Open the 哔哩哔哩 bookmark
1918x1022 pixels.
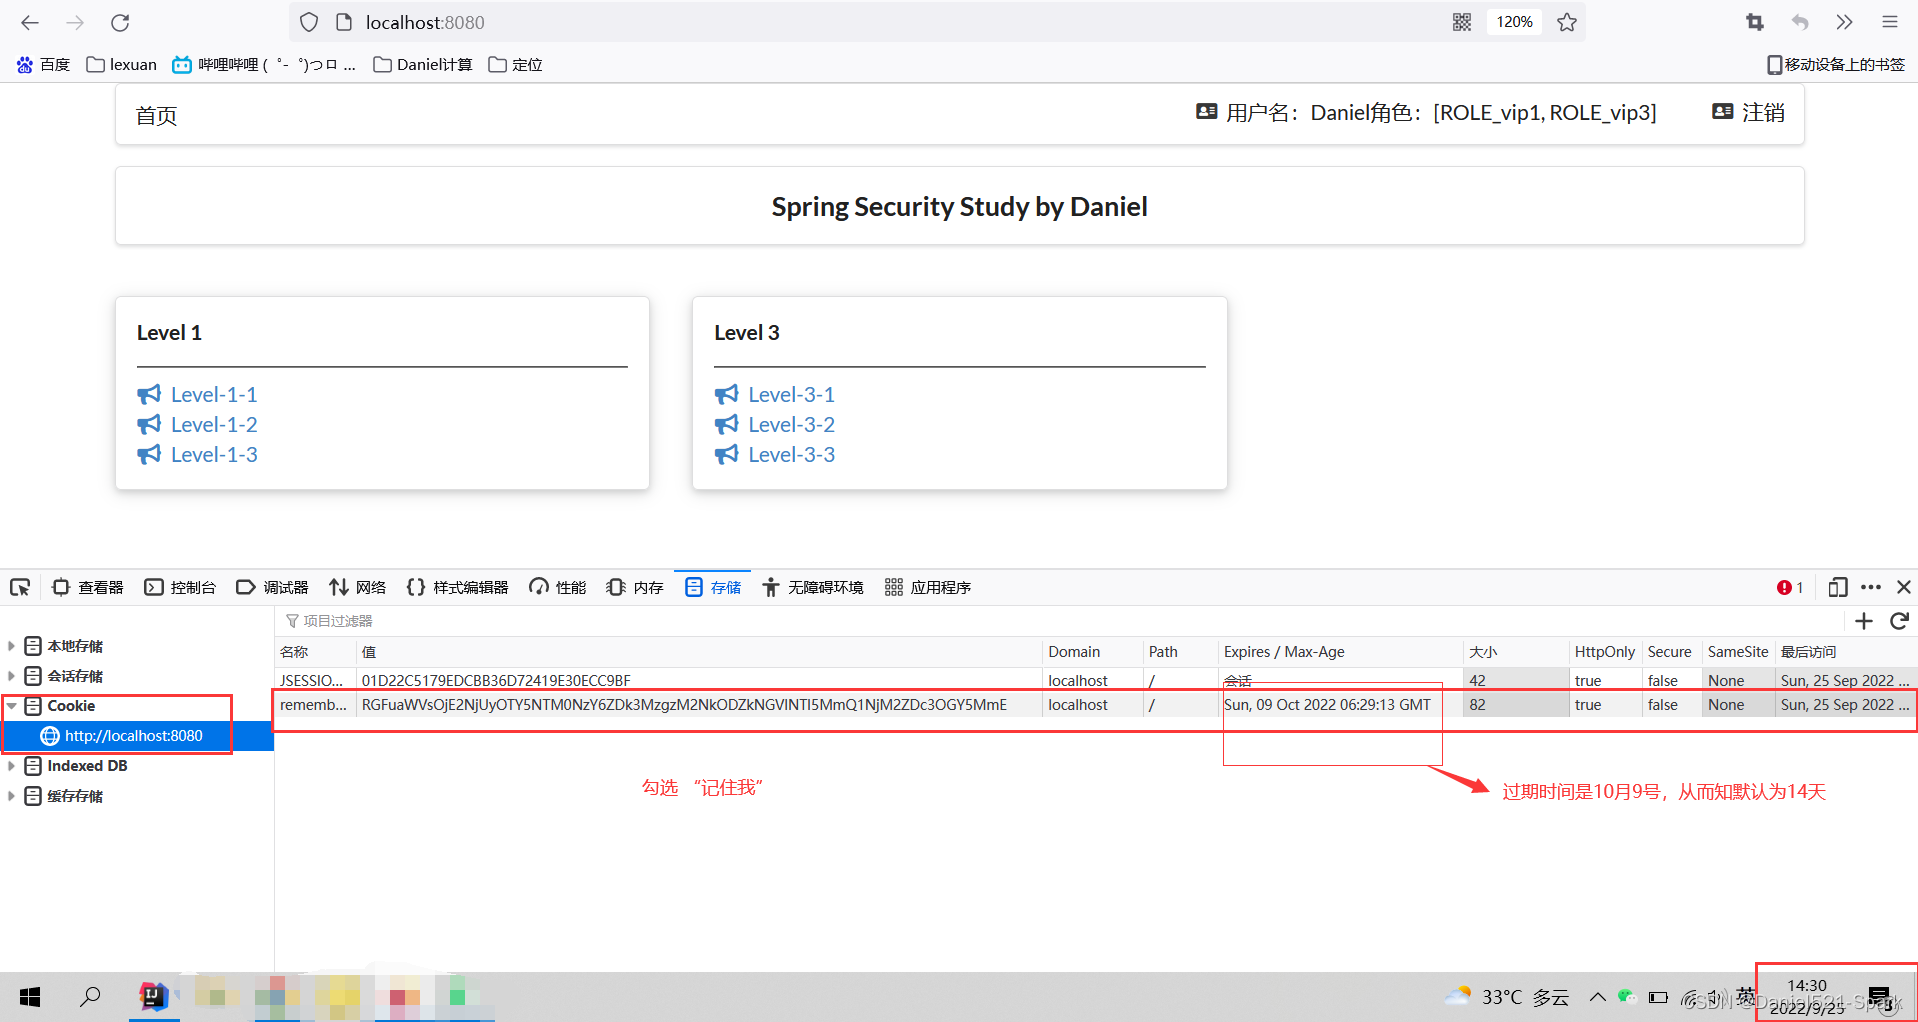[264, 65]
